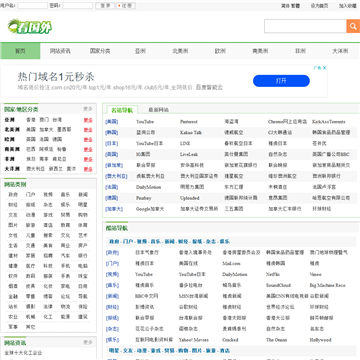Open 汽车 in the 网站类别 grid
360x360 pixels.
click(65, 256)
